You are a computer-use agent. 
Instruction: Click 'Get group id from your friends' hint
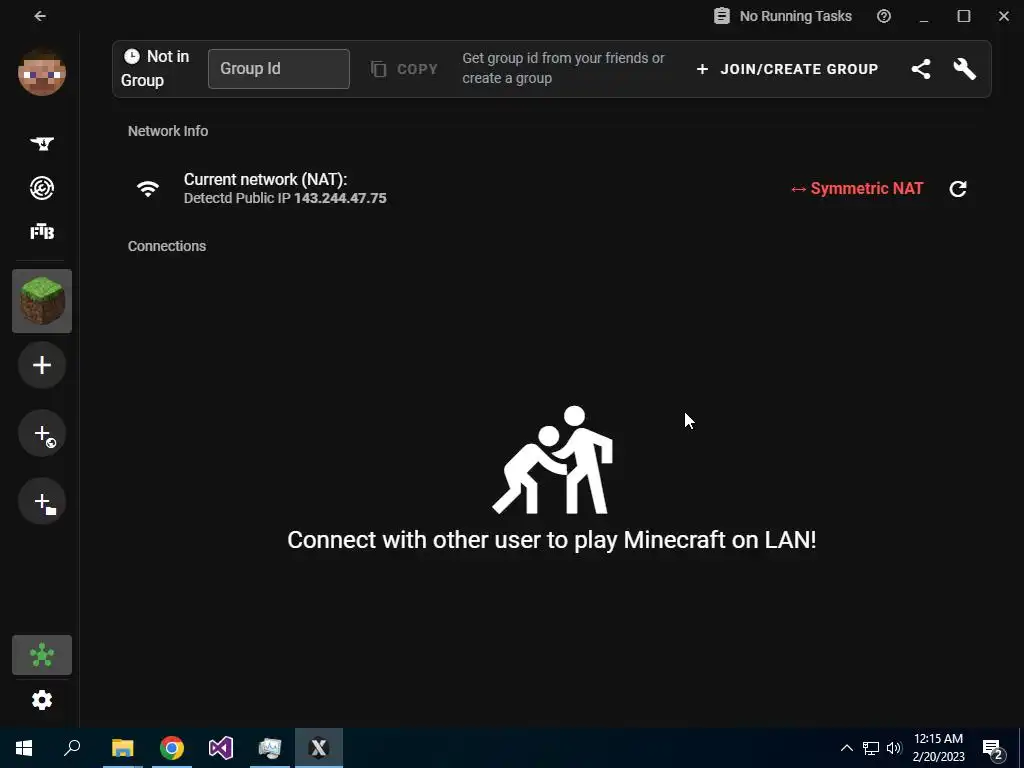[x=564, y=68]
